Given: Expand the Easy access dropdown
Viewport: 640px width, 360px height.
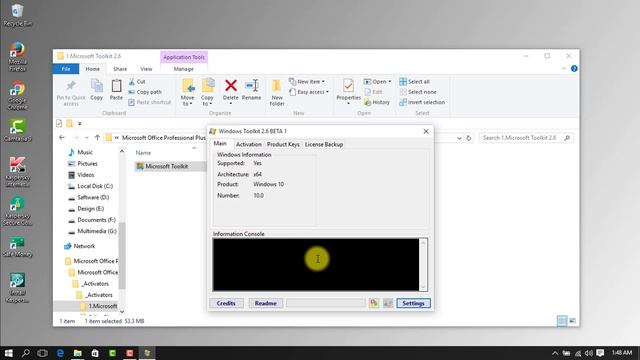Looking at the screenshot, I should [x=309, y=92].
